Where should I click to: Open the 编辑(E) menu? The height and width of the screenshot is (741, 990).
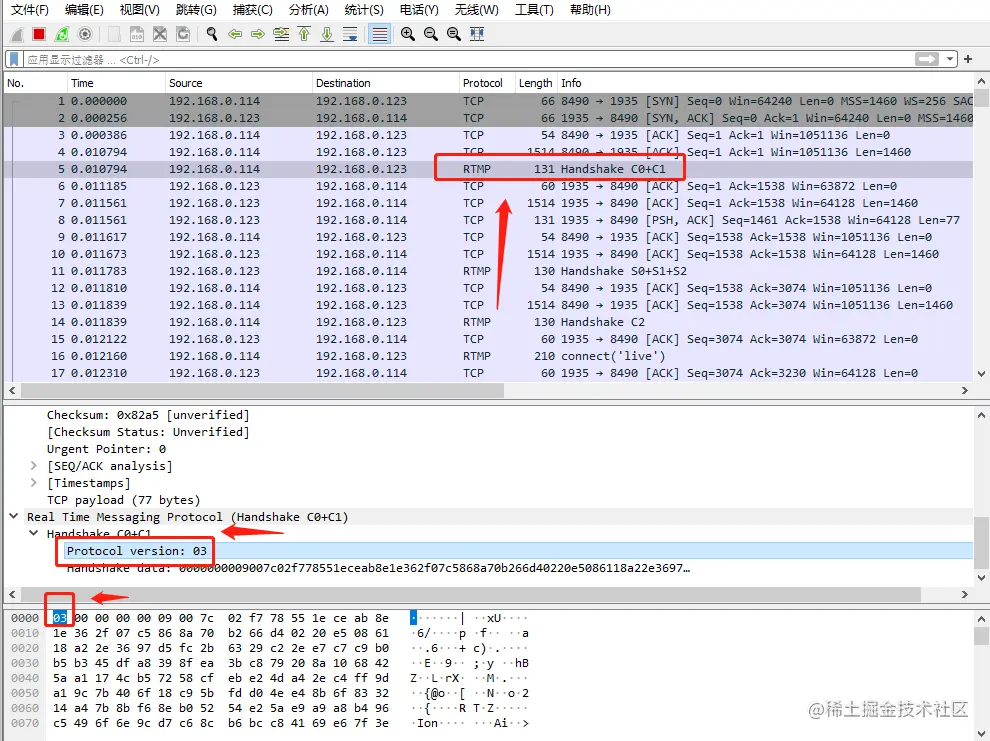pyautogui.click(x=84, y=9)
